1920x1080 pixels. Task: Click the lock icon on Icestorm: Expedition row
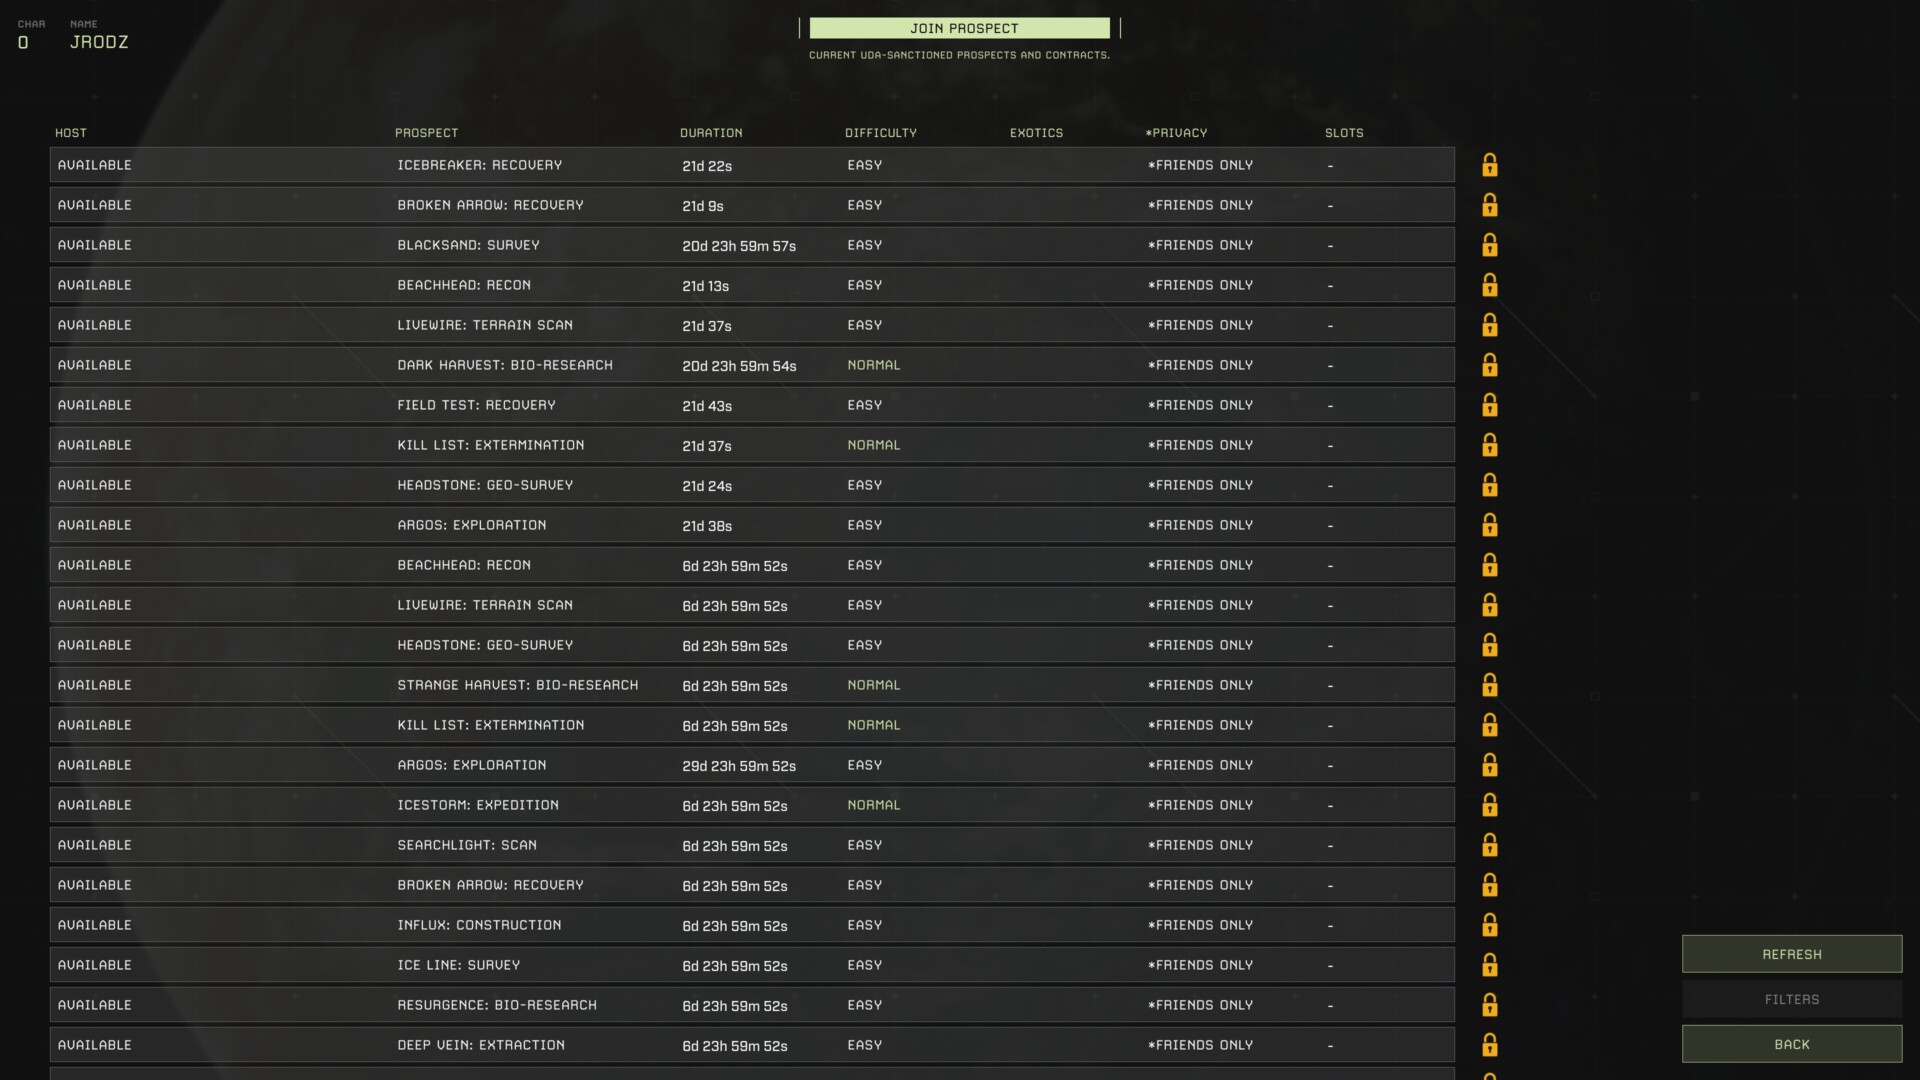[1489, 805]
